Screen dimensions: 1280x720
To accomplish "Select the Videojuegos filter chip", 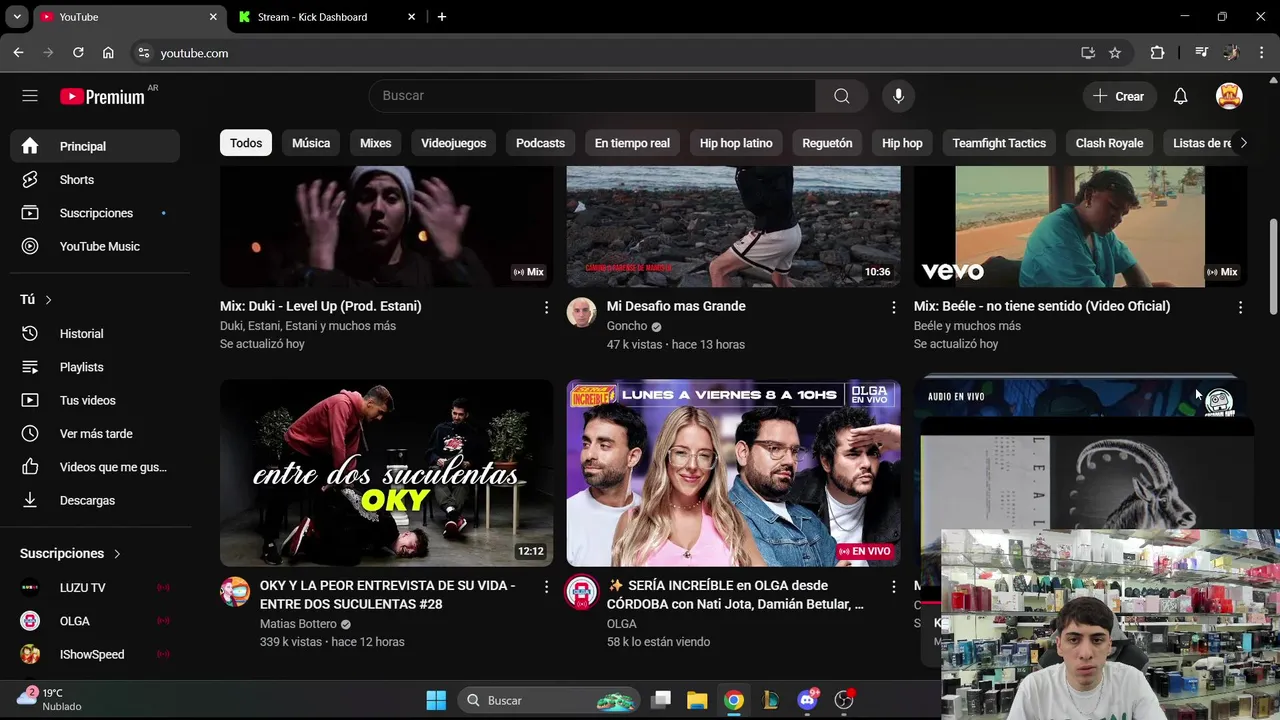I will click(453, 143).
